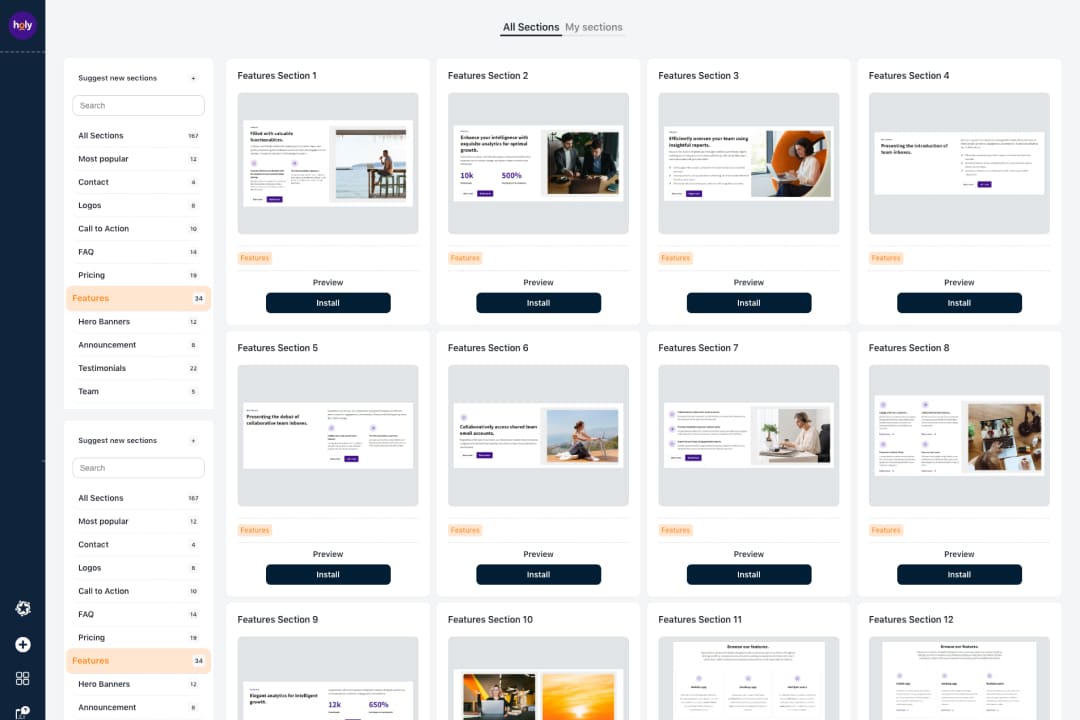Select 'Logos' in the lower category list
This screenshot has width=1080, height=720.
coord(138,568)
